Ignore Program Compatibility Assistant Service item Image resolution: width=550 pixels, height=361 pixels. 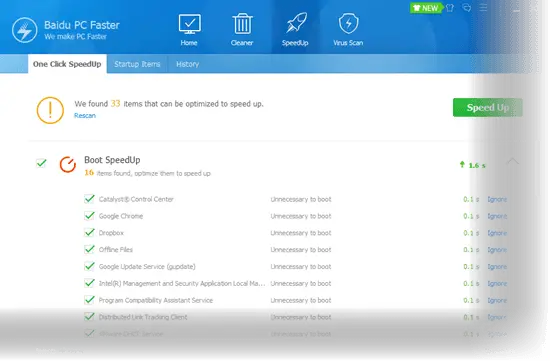coord(497,301)
